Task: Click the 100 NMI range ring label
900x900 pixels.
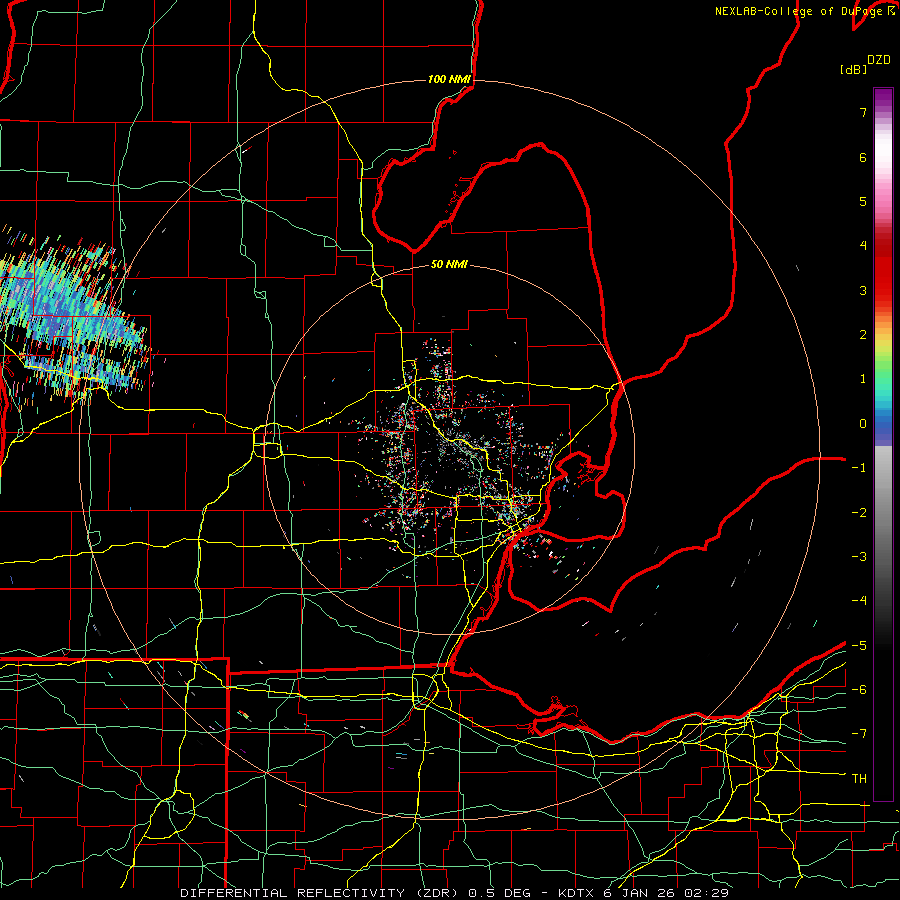Action: [449, 79]
